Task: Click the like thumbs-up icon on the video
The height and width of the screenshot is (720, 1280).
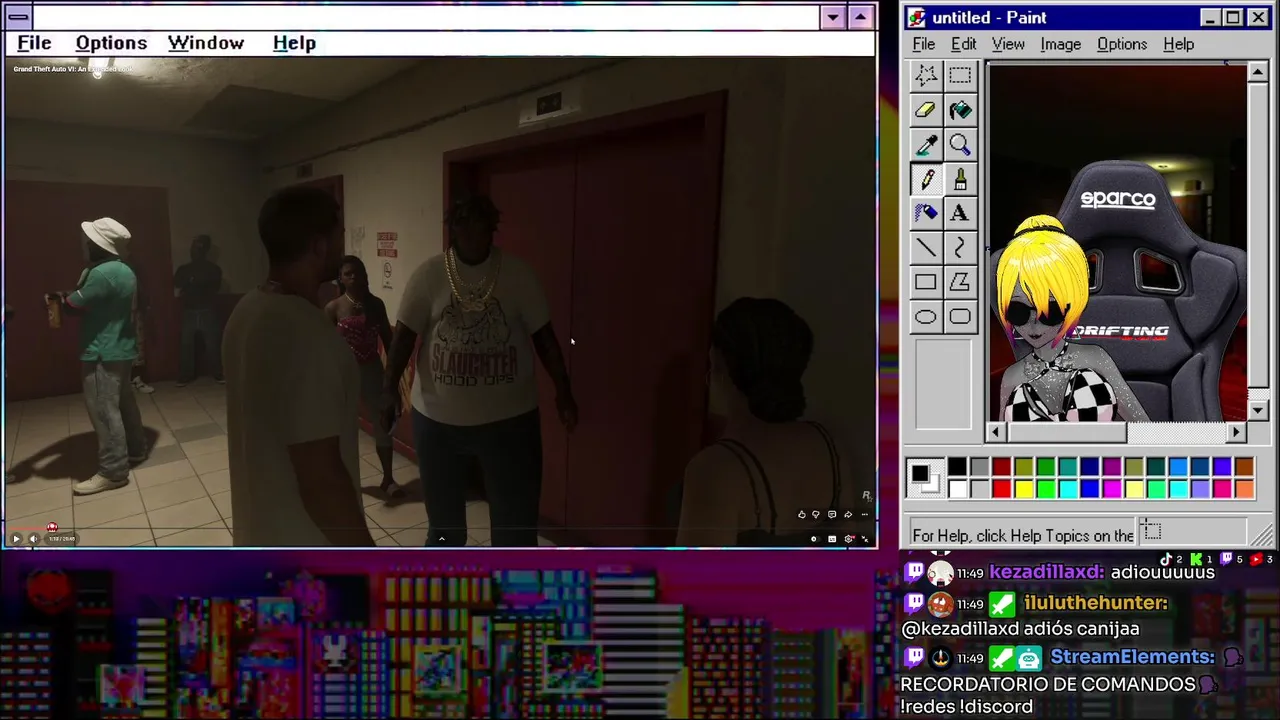Action: [x=801, y=515]
